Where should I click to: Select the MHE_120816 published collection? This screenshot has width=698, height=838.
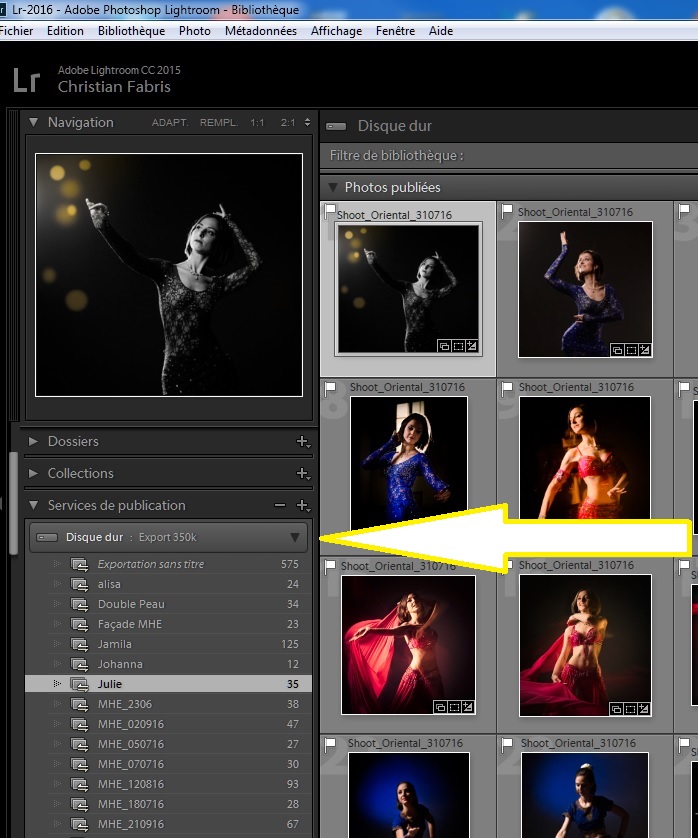[x=131, y=784]
